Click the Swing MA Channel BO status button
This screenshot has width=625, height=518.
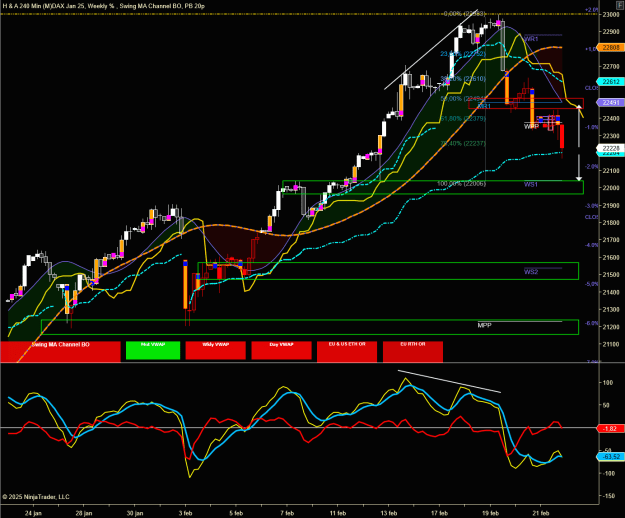[61, 351]
